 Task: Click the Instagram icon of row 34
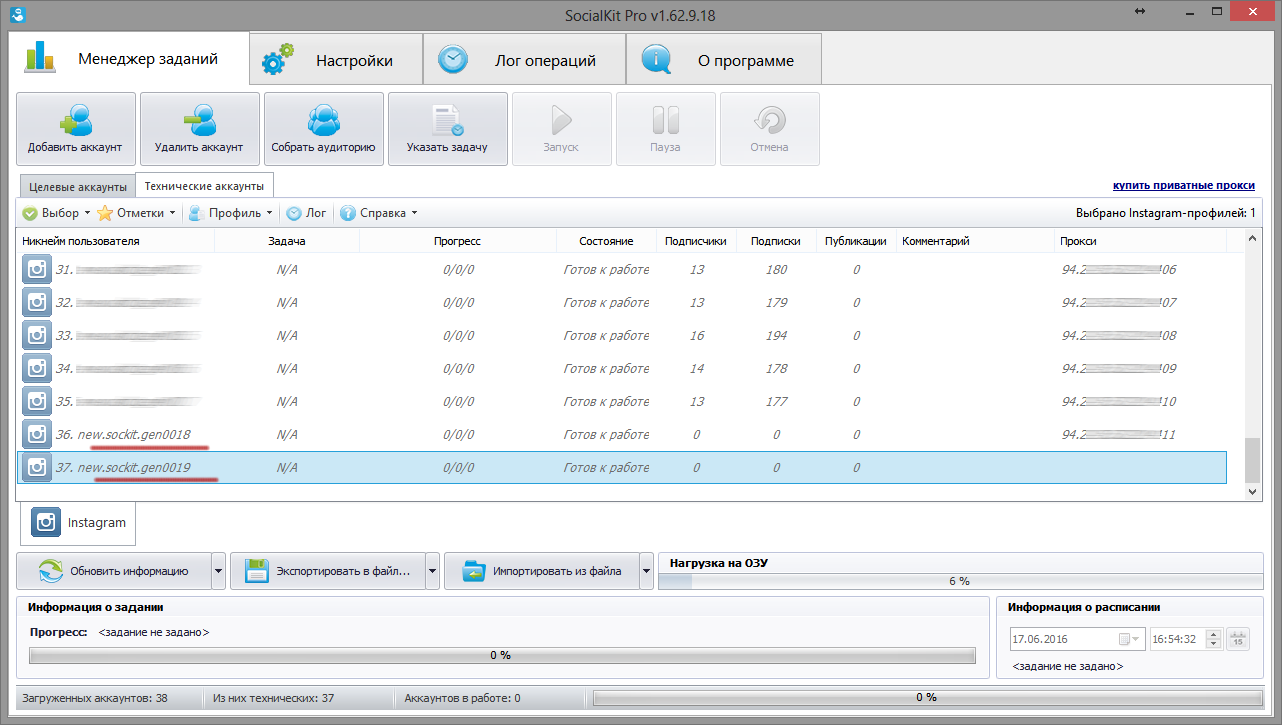(37, 368)
